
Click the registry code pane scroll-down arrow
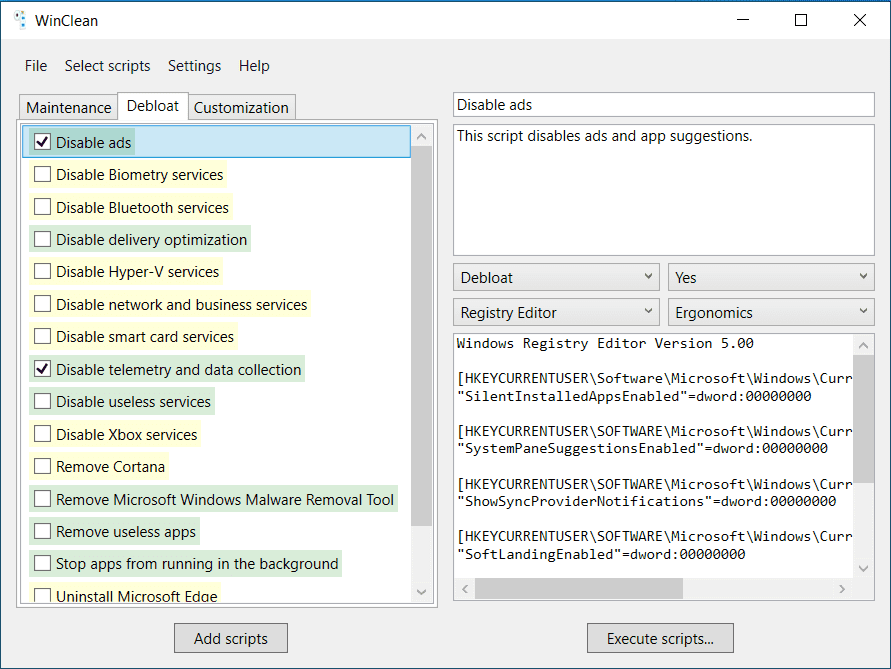tap(864, 568)
